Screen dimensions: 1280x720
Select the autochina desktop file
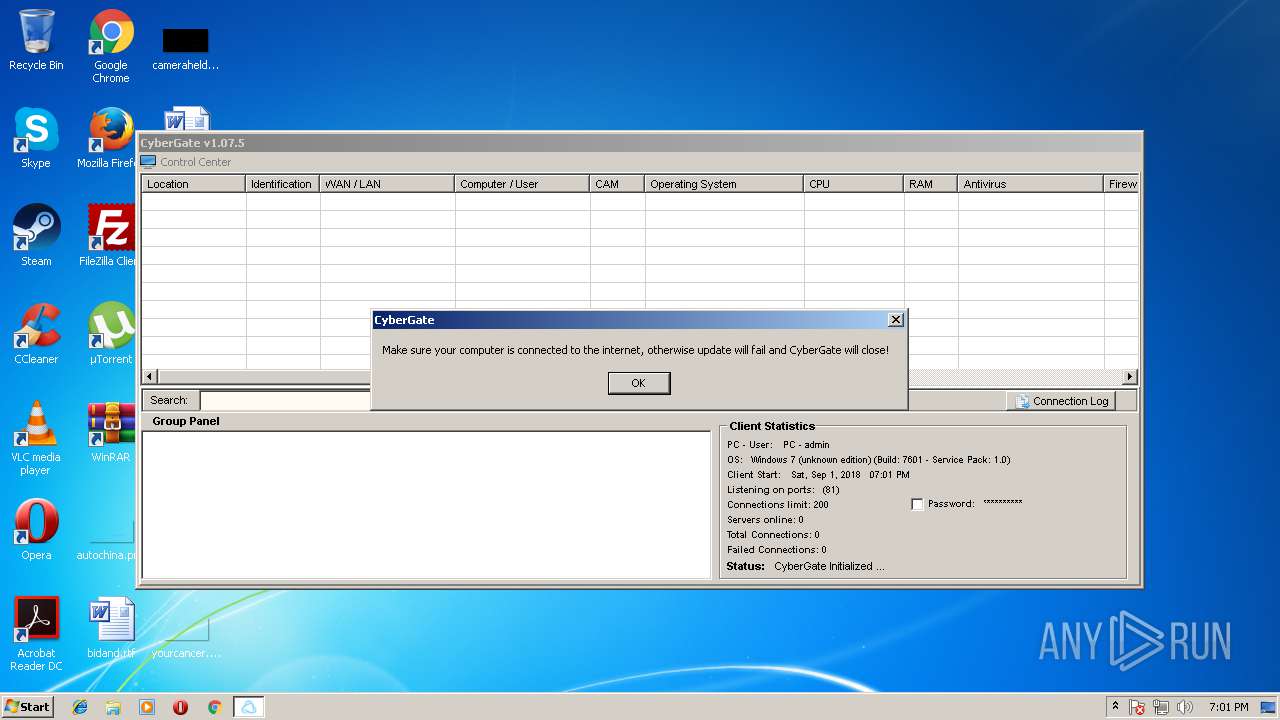coord(108,540)
